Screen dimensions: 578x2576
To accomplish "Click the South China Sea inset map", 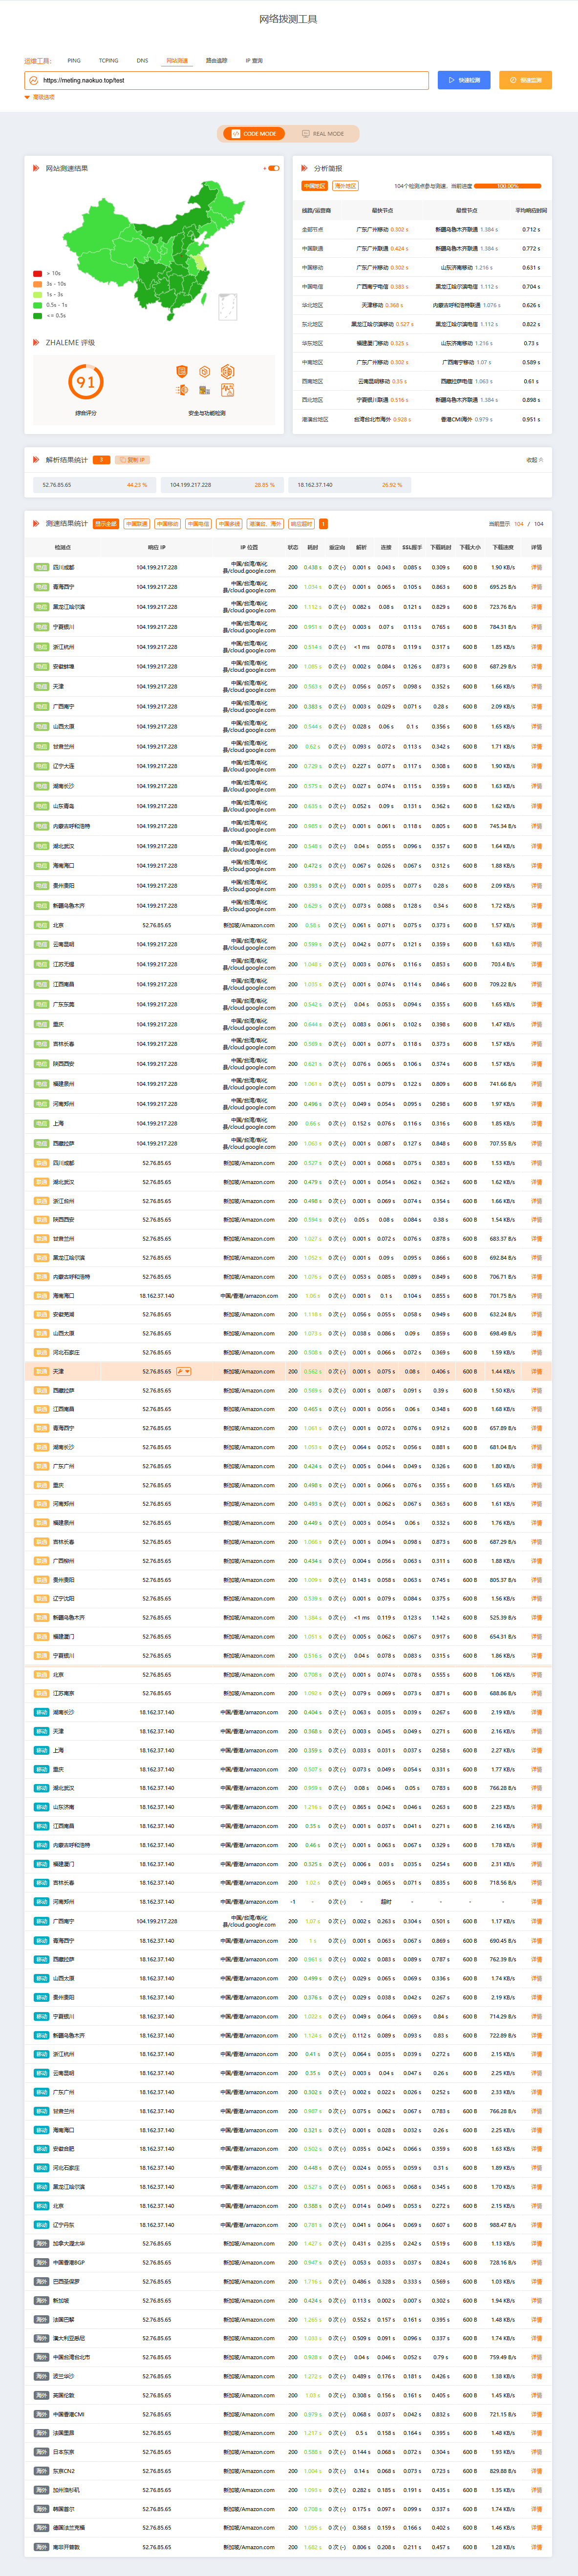I will (x=228, y=307).
